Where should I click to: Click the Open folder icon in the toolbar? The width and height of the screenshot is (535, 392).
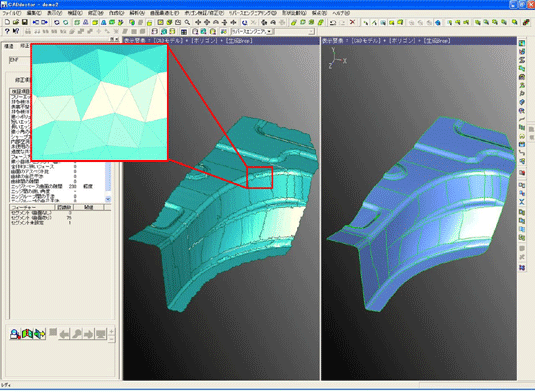[16, 23]
